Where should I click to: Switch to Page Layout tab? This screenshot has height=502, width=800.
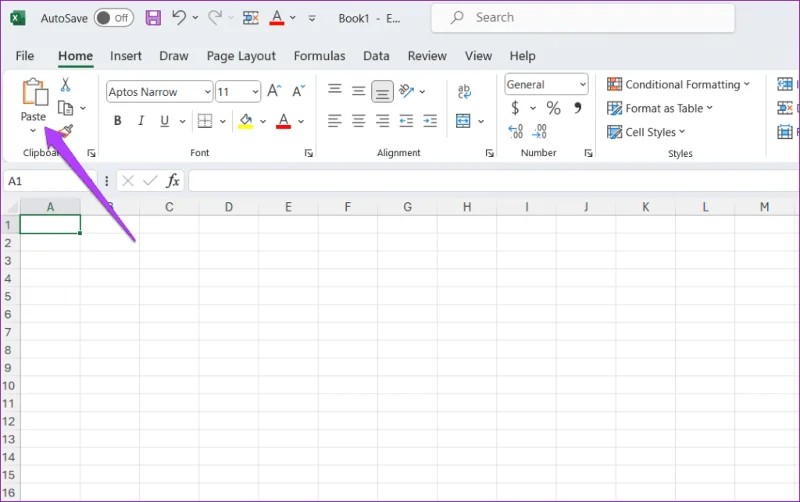(x=241, y=56)
